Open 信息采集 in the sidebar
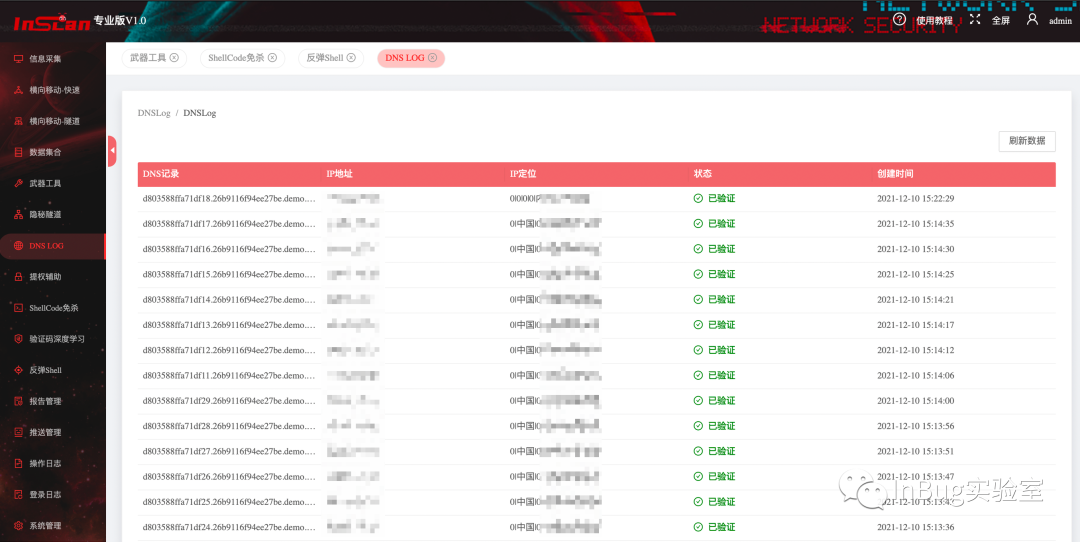Screen dimensions: 1080x542 point(45,59)
